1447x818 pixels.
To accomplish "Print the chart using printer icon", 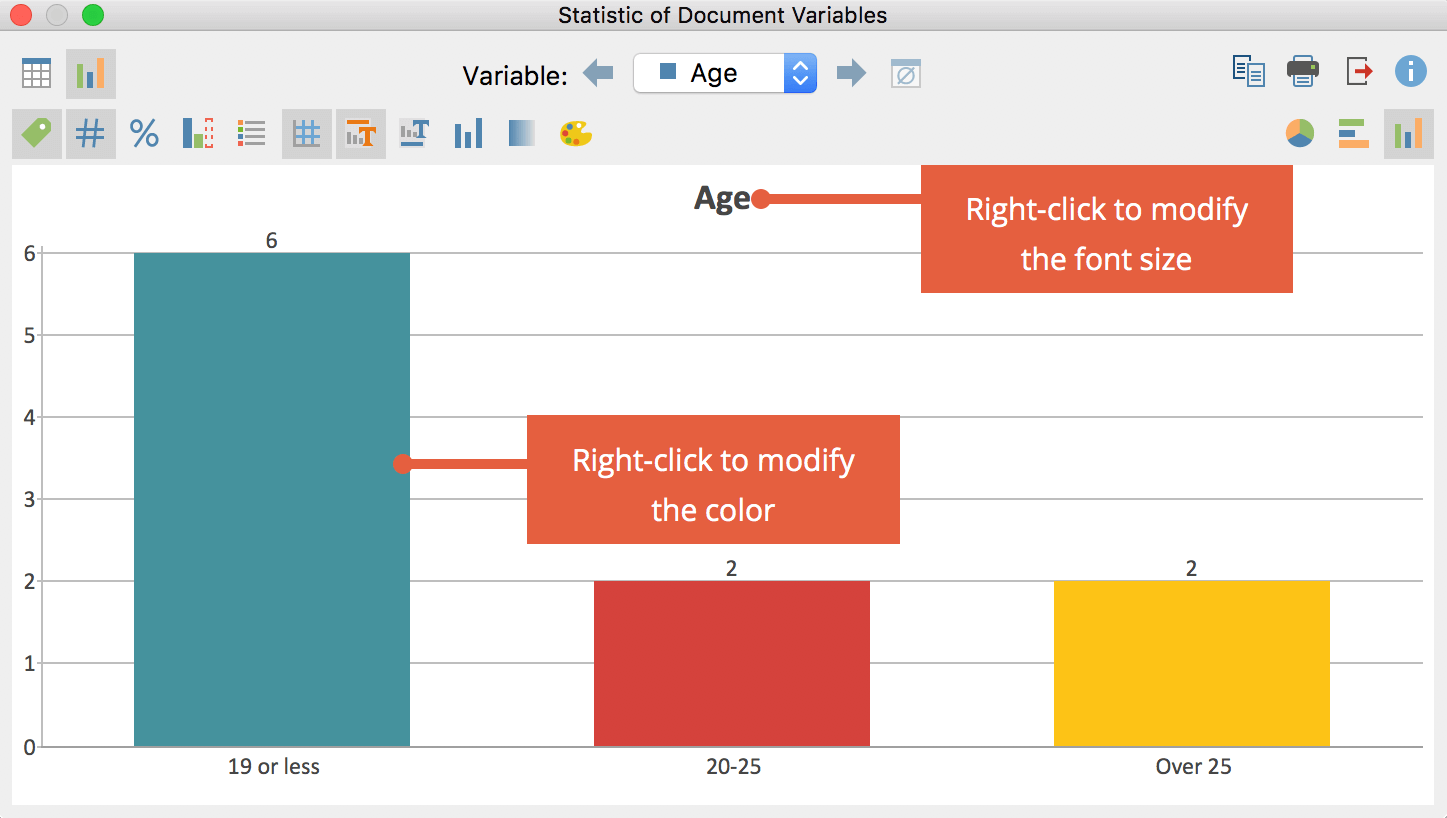I will pyautogui.click(x=1303, y=71).
